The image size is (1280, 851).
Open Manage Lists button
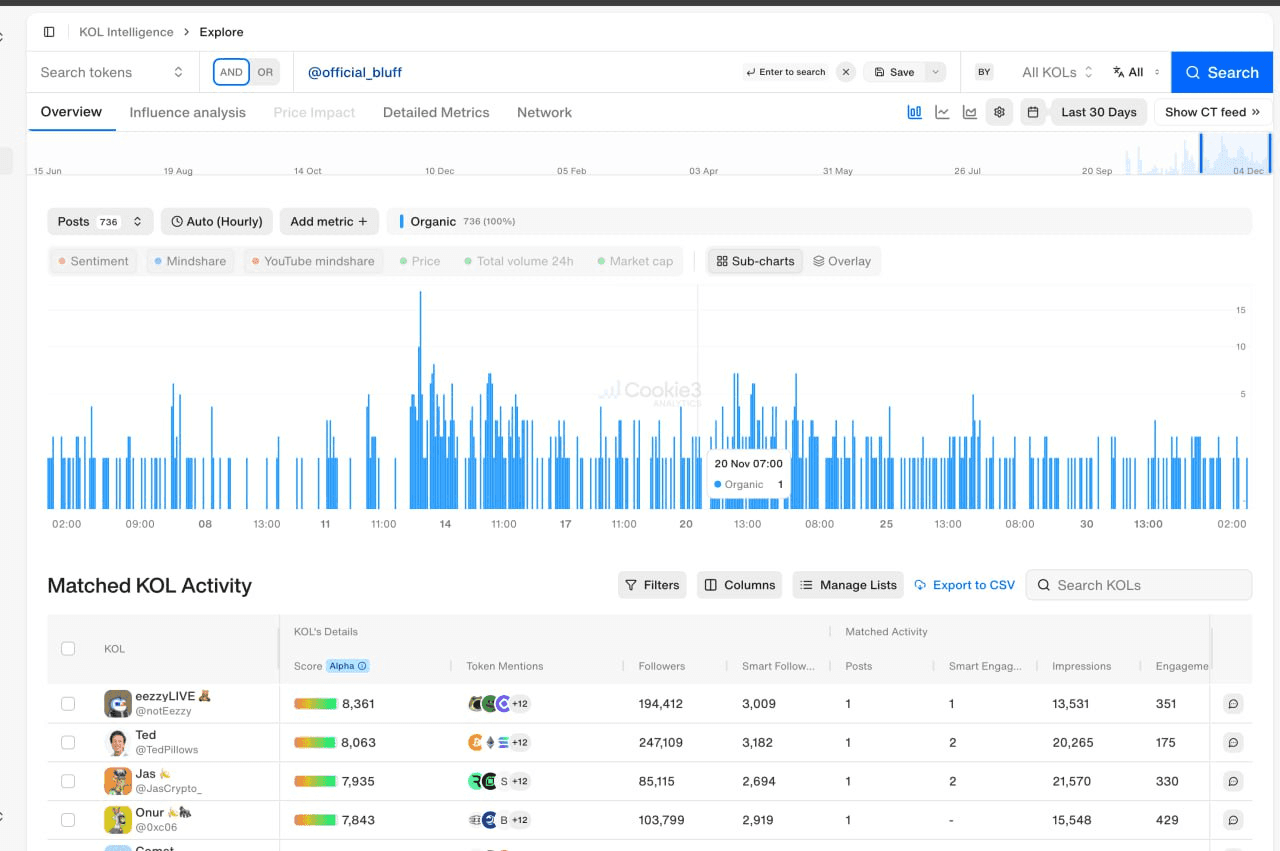click(x=848, y=585)
